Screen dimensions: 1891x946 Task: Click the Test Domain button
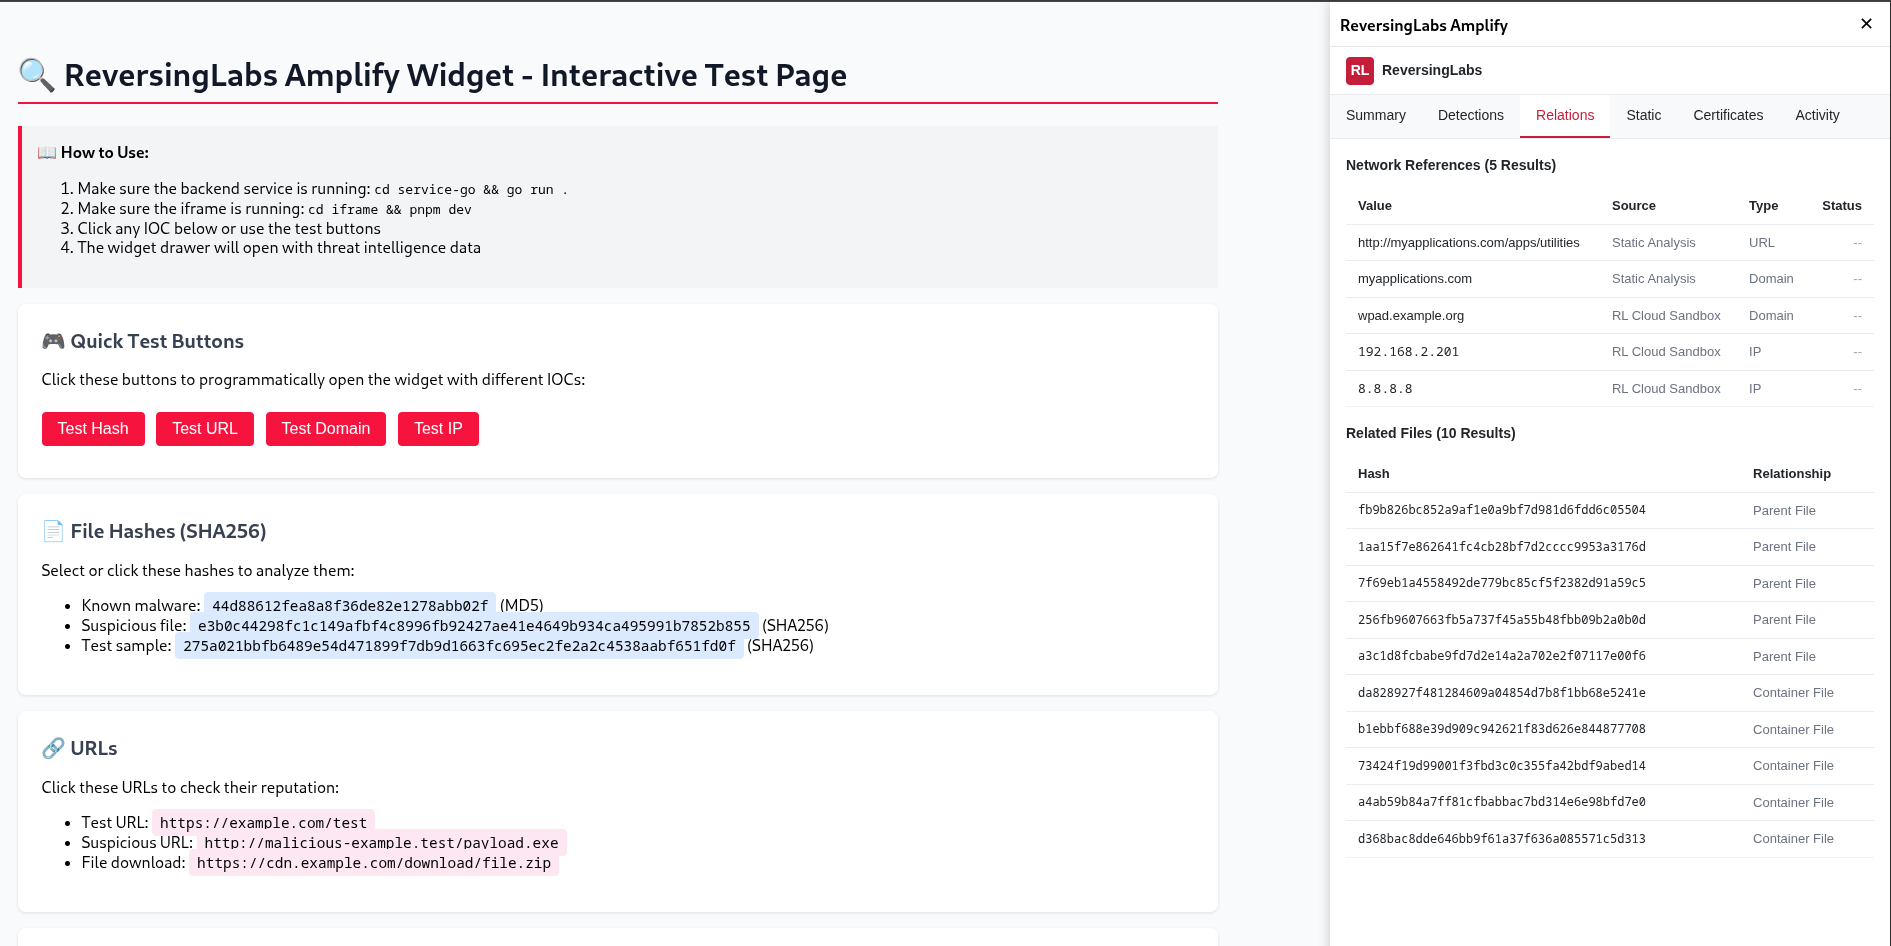[x=325, y=428]
